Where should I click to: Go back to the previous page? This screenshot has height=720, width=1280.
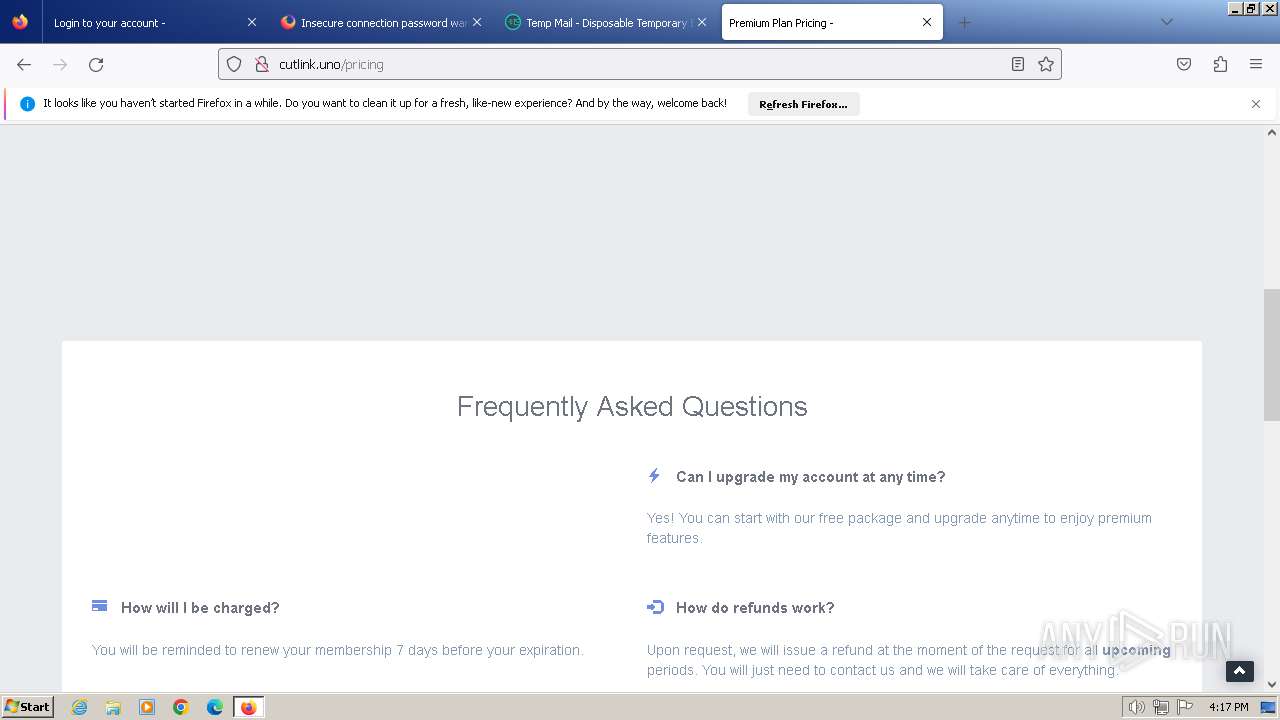point(24,64)
